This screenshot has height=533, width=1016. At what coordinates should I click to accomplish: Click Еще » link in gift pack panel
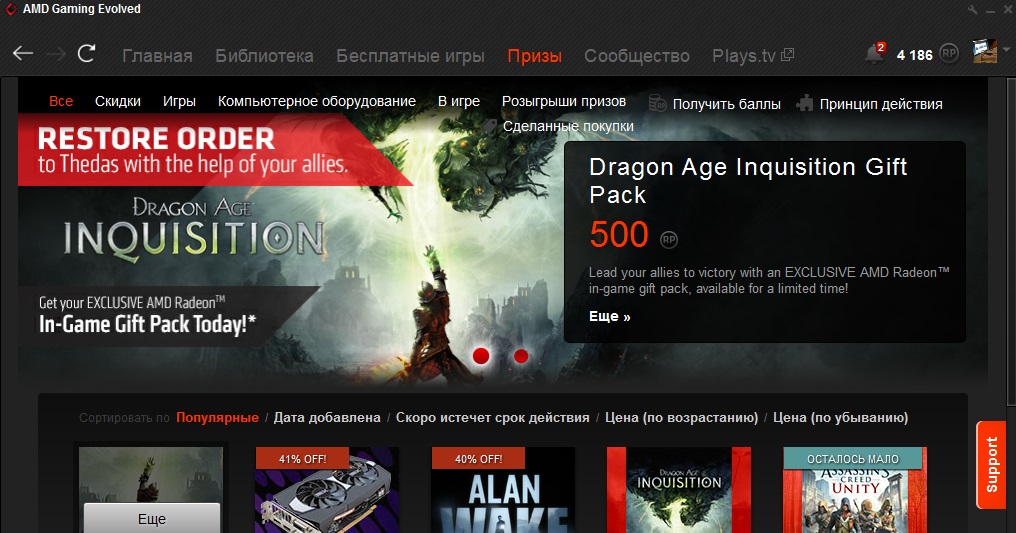[x=610, y=316]
